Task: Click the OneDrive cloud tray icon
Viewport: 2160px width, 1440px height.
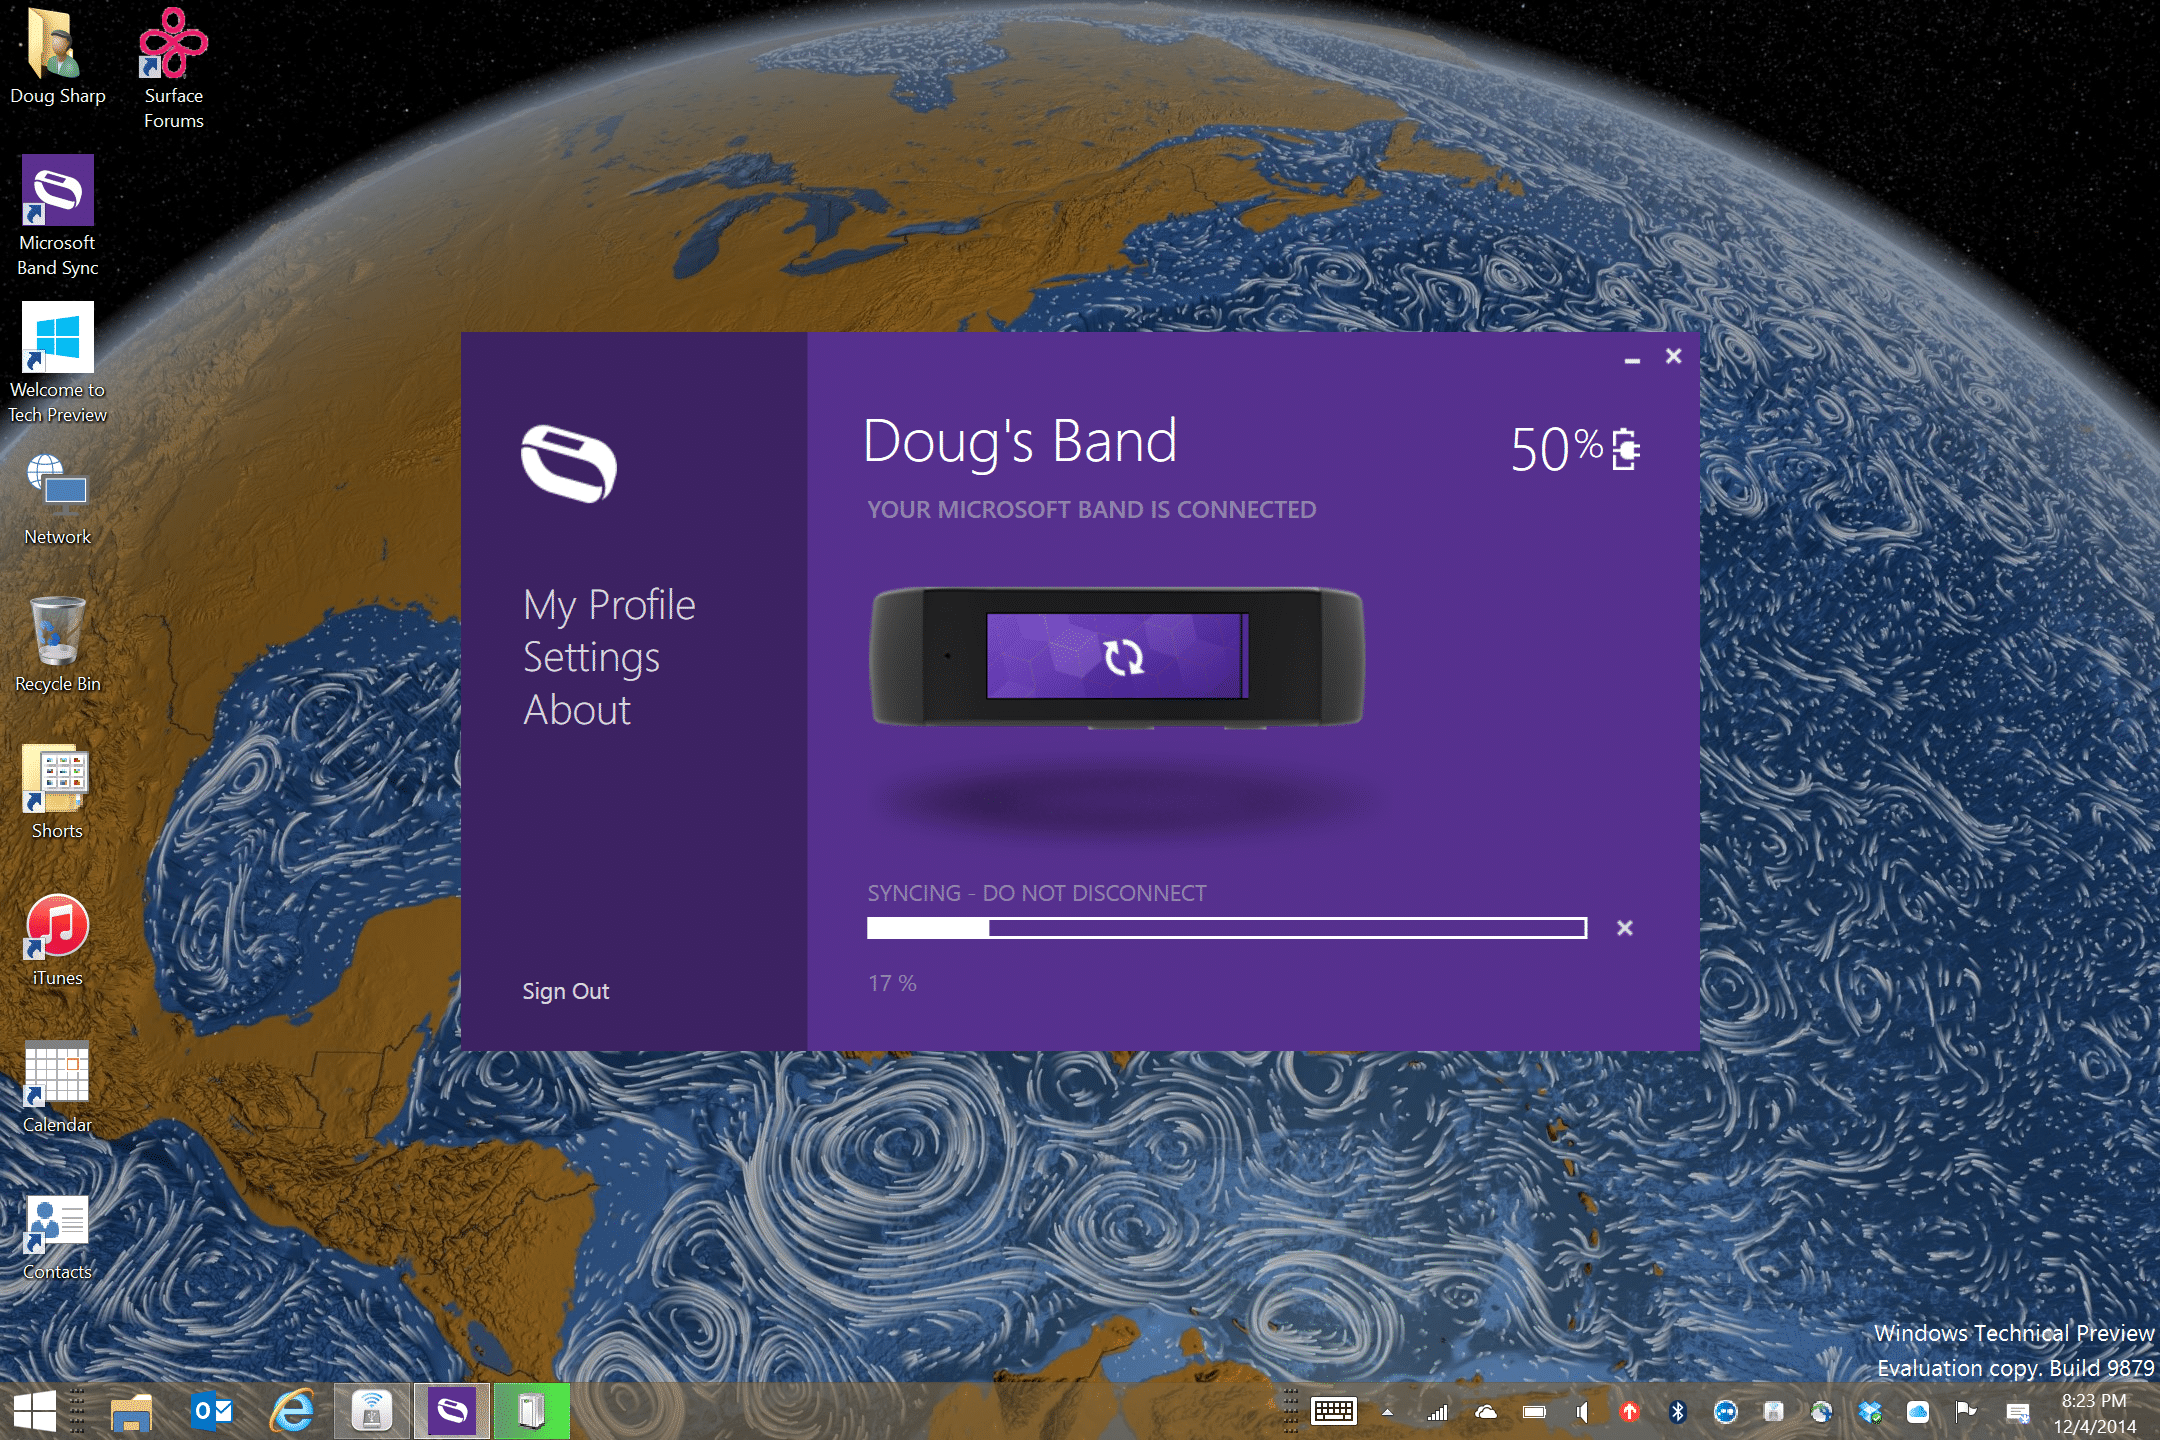Action: click(1486, 1412)
